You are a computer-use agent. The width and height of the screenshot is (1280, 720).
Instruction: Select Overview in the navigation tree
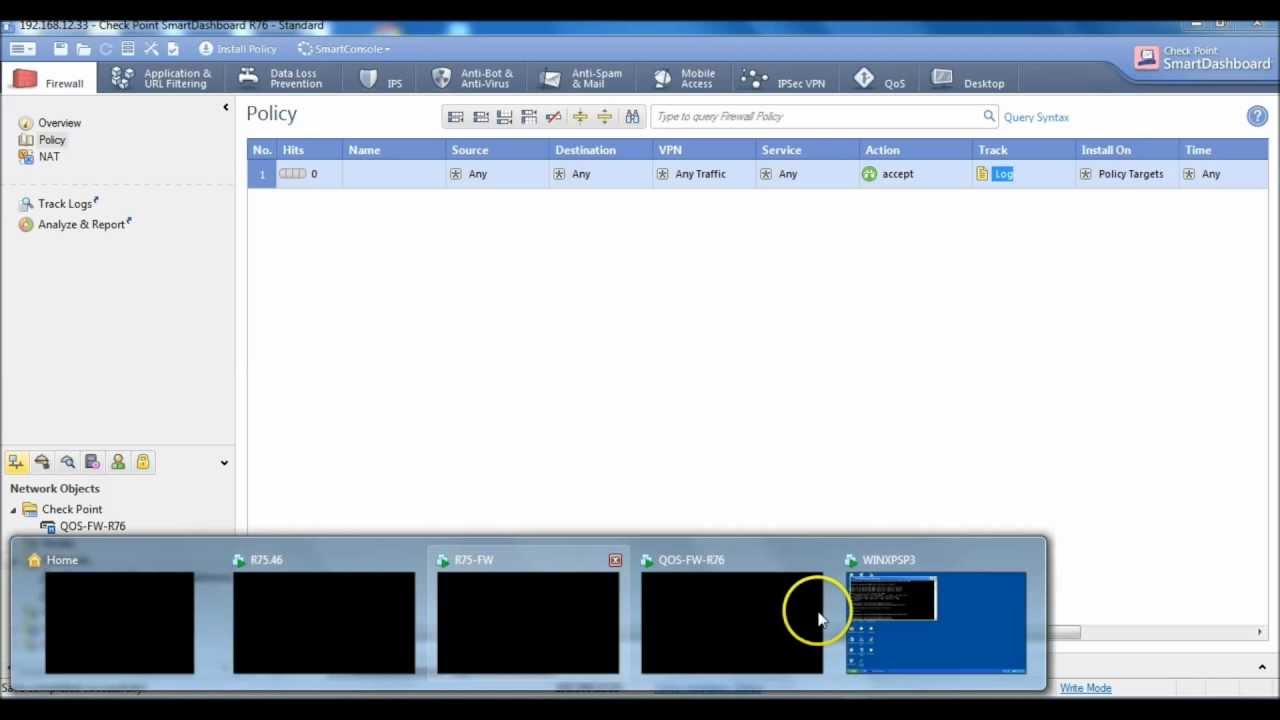pyautogui.click(x=59, y=123)
